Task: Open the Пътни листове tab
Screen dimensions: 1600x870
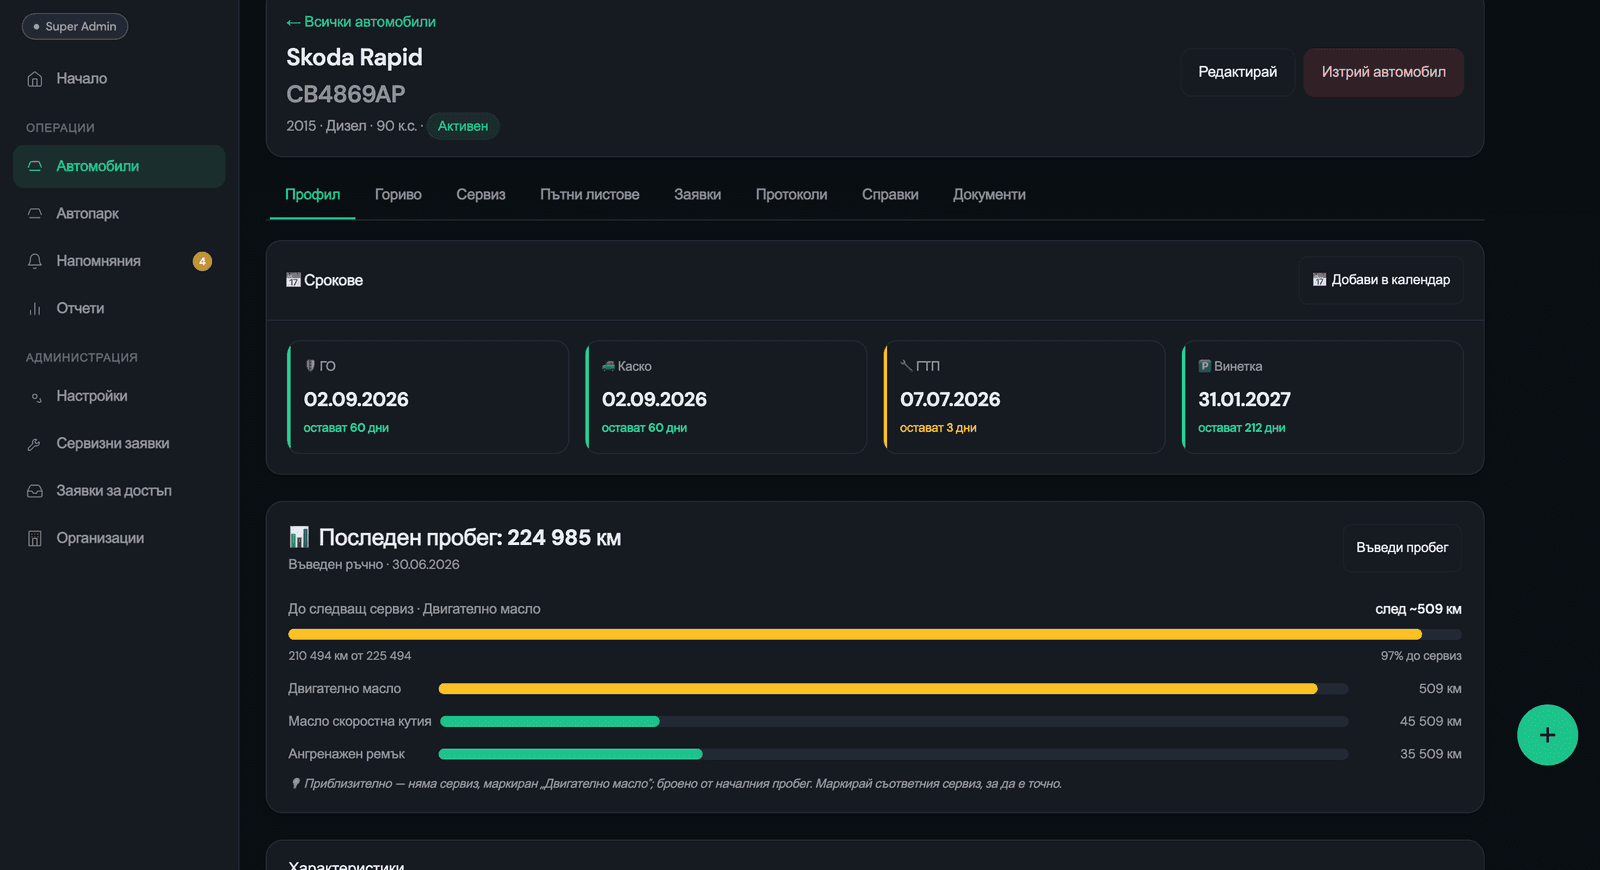Action: pyautogui.click(x=590, y=195)
